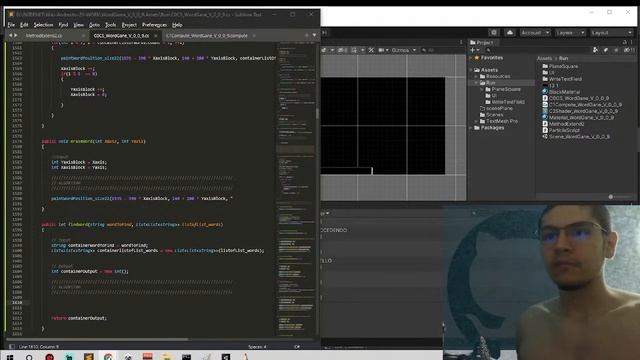Open the Gizmos dropdown in Scene view
This screenshot has width=640, height=360.
[403, 50]
